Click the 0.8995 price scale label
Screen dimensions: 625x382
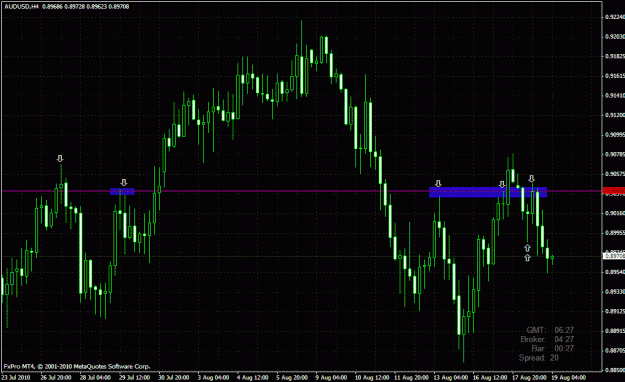[x=614, y=232]
